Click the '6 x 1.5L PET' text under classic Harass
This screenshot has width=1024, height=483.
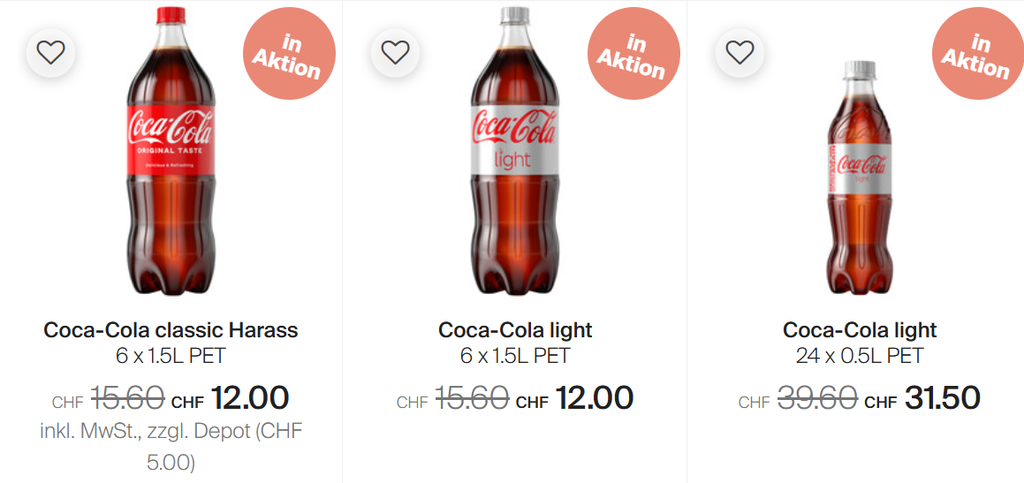pos(171,355)
